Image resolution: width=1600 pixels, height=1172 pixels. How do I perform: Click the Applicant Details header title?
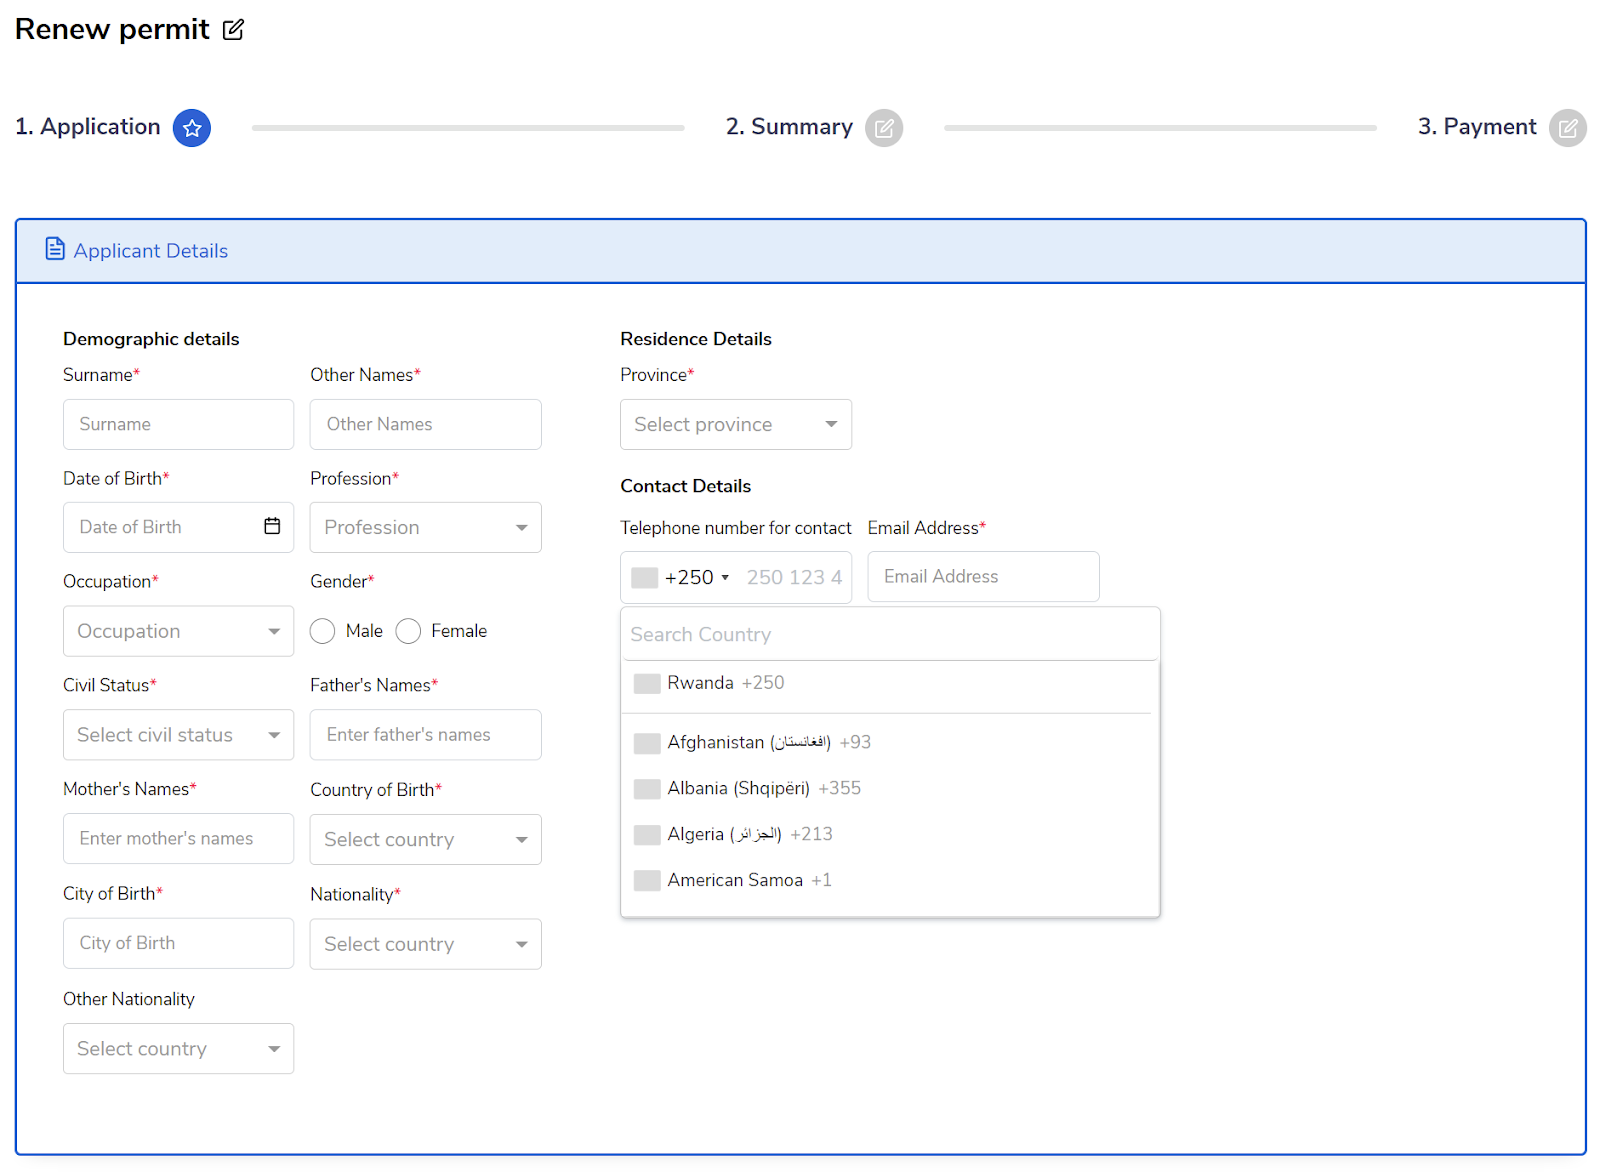coord(151,251)
